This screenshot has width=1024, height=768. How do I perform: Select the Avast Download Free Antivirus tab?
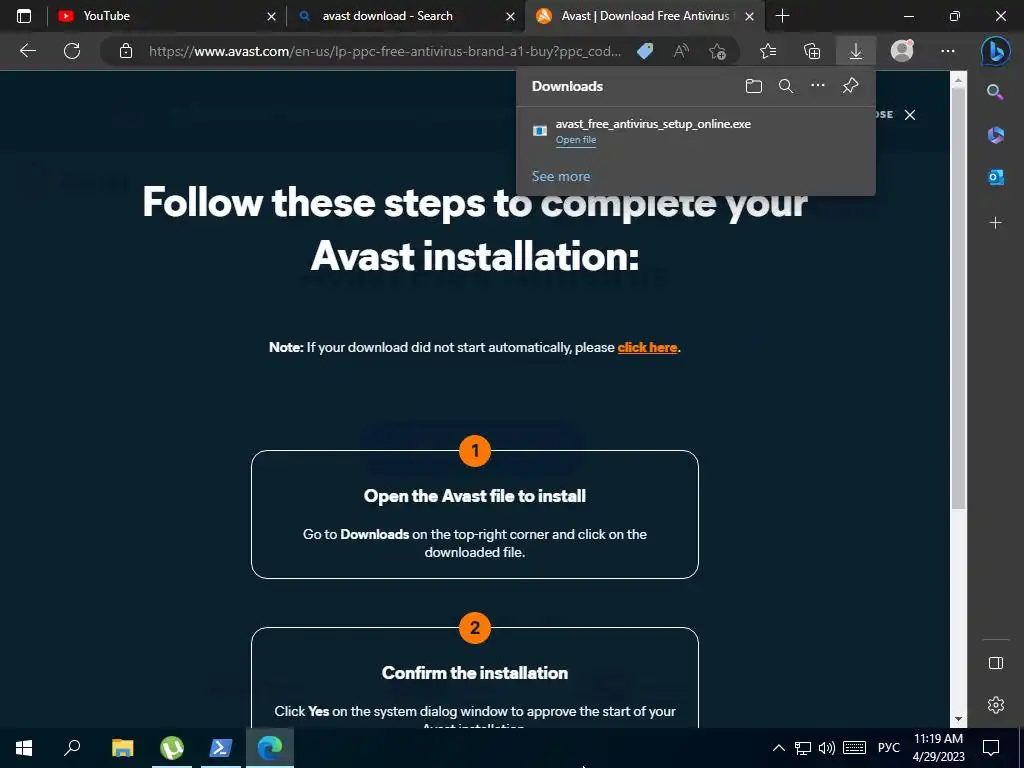645,16
